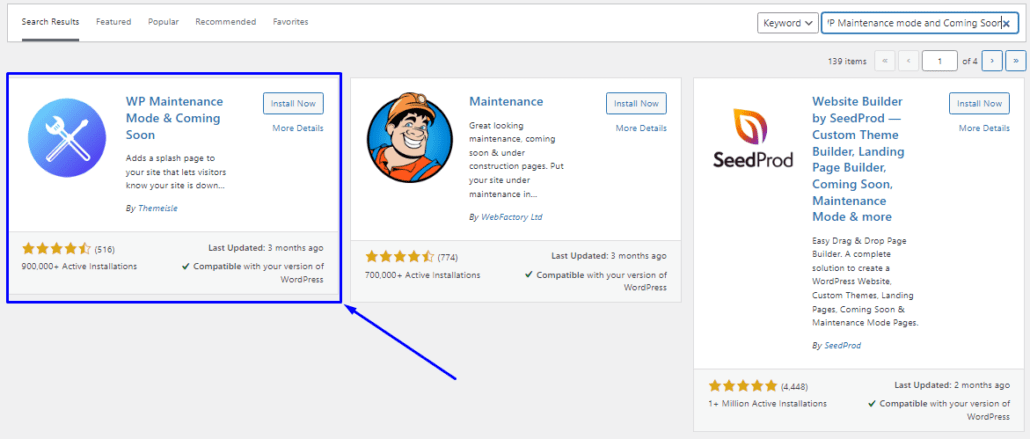Go to the next results page
The width and height of the screenshot is (1030, 439).
(992, 61)
